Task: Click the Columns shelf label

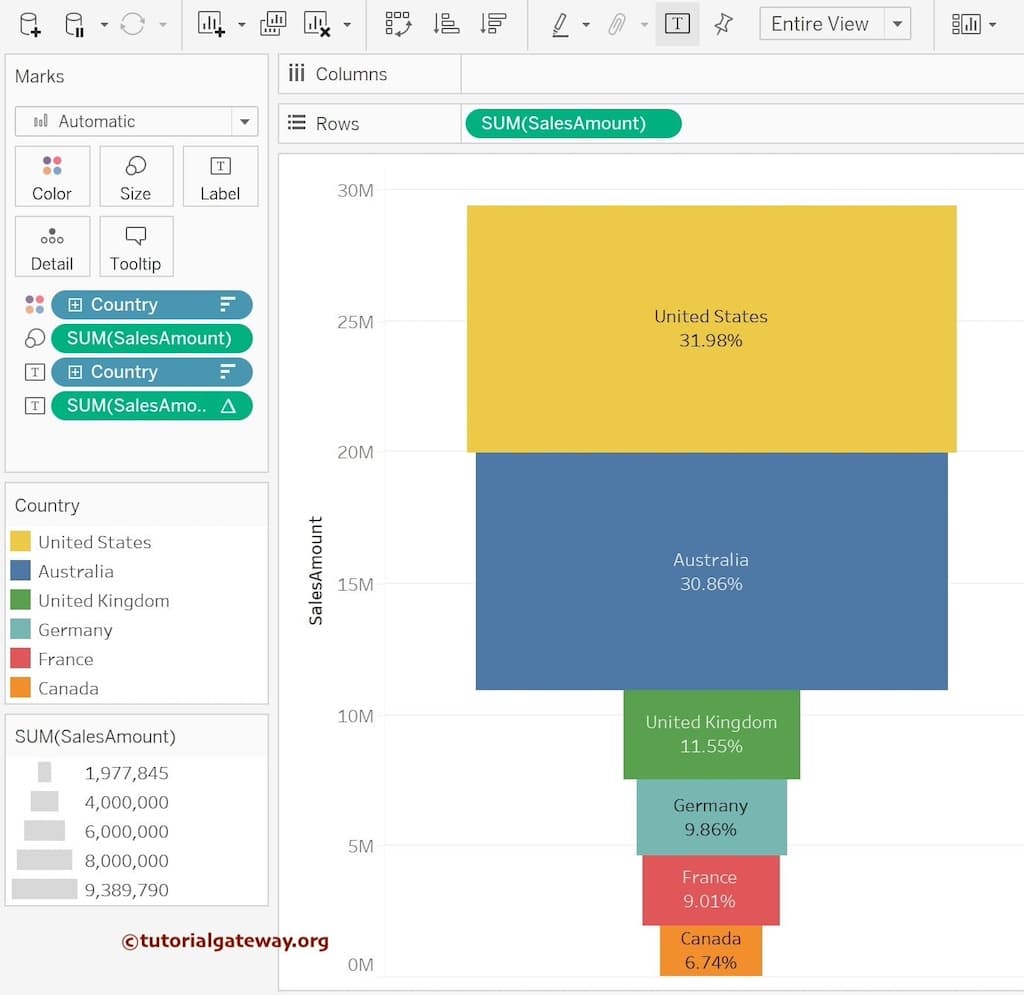Action: pyautogui.click(x=350, y=74)
